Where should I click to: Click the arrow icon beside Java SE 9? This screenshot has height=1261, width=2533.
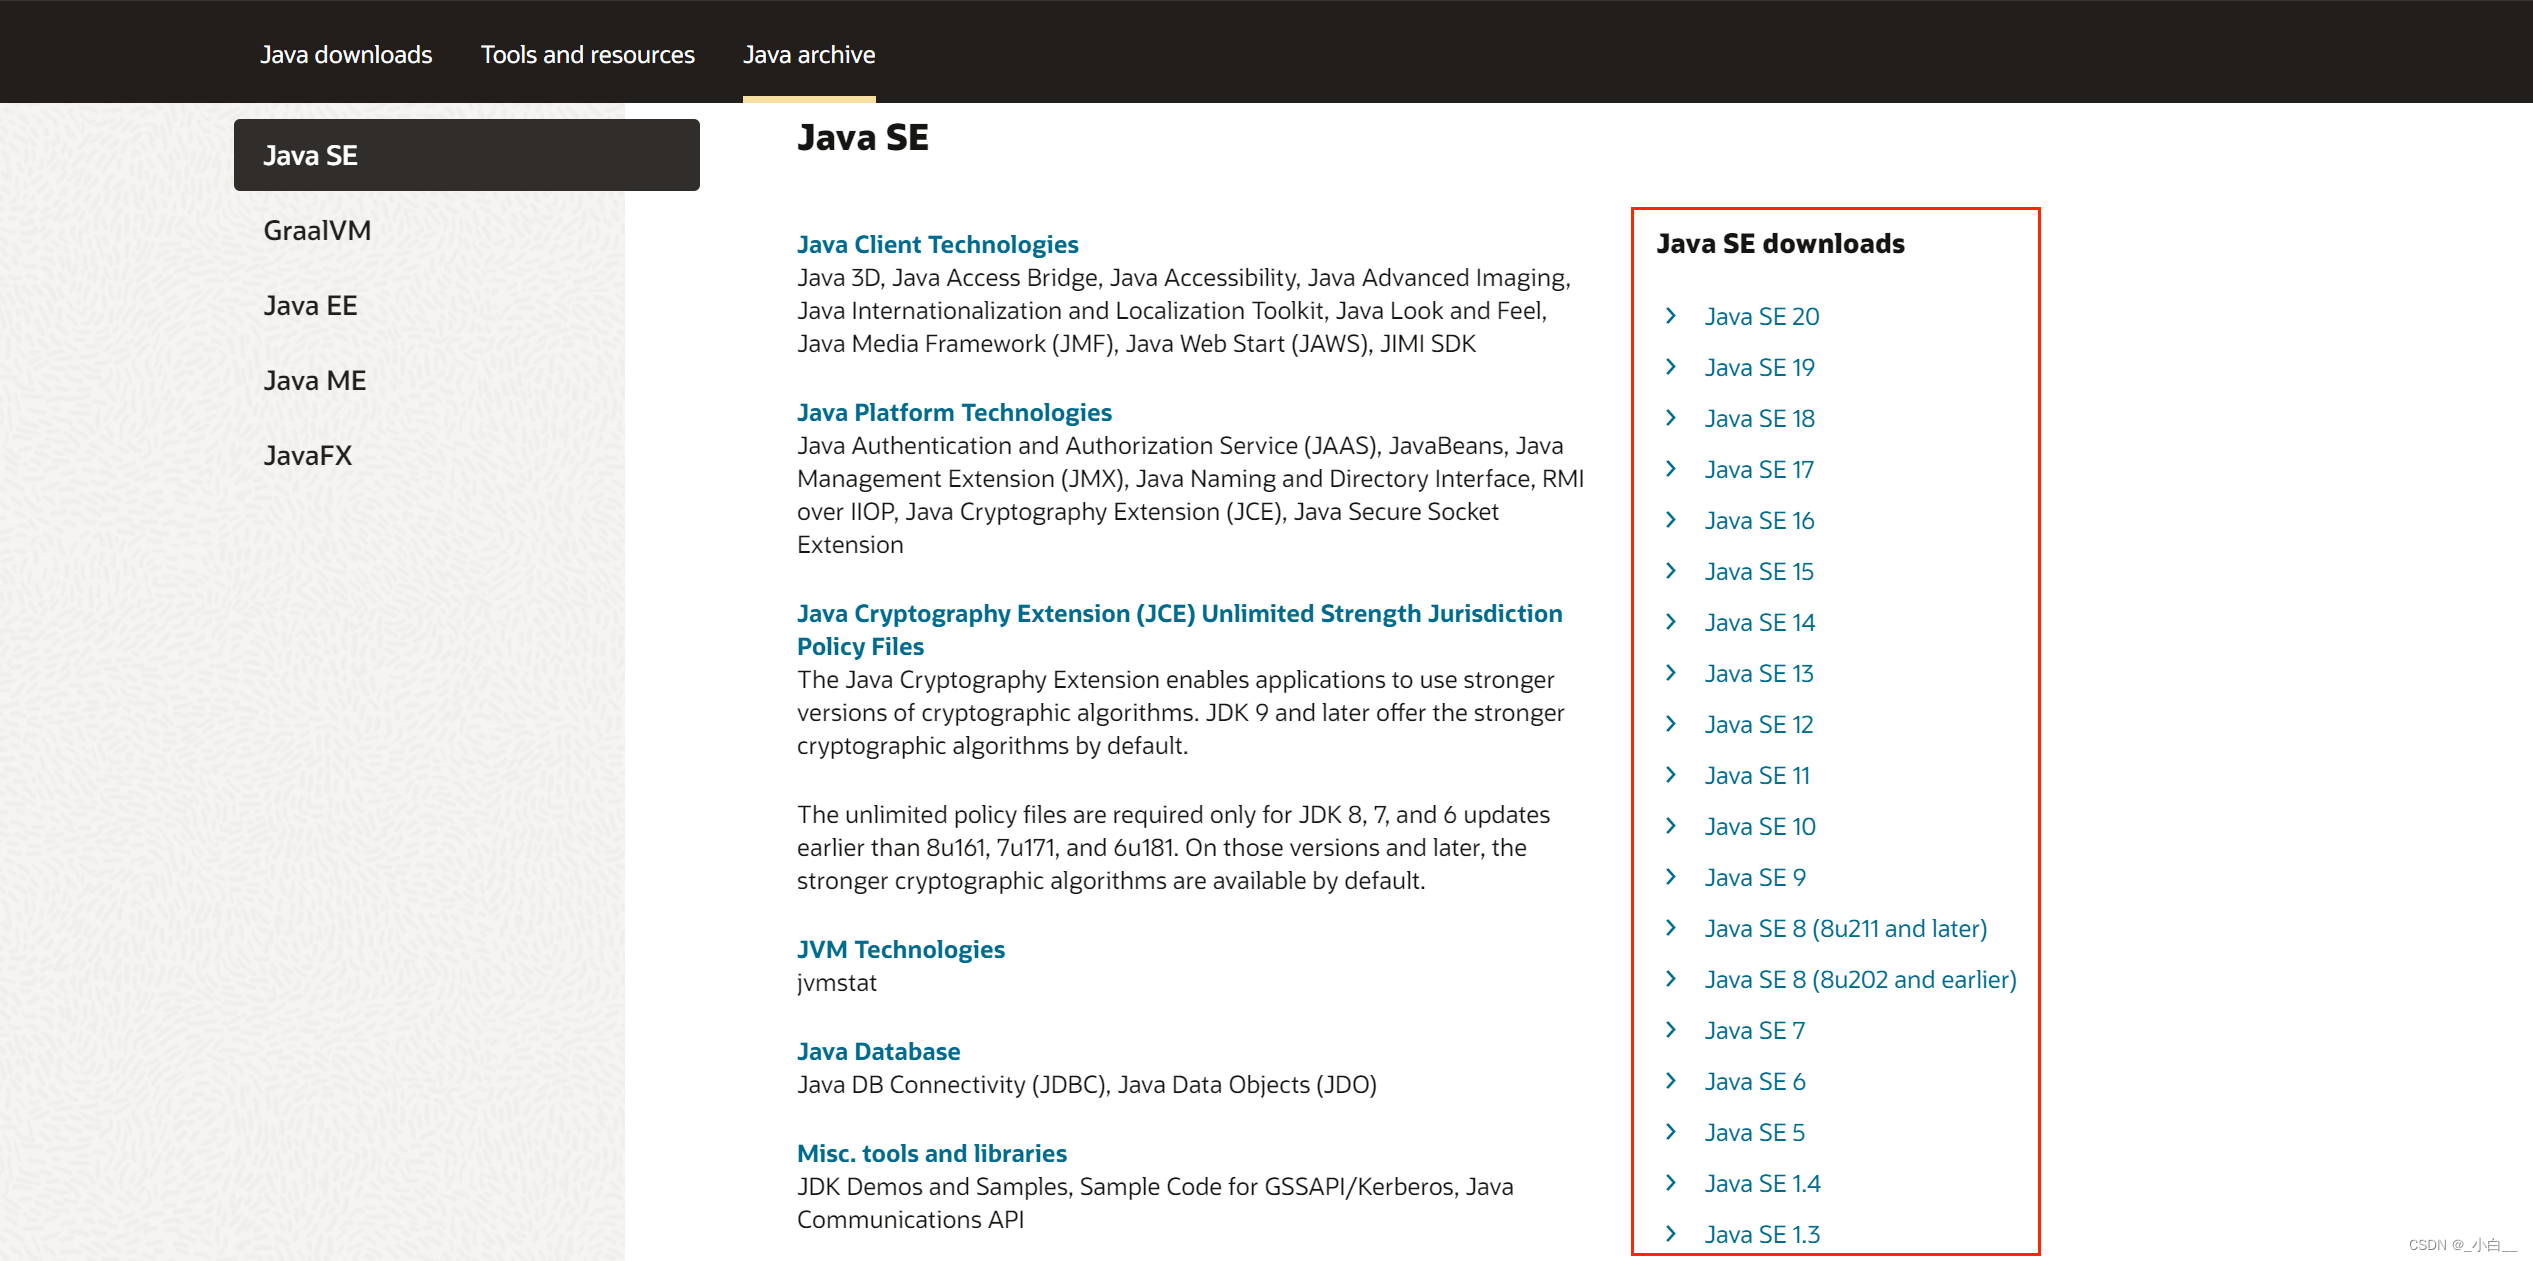coord(1670,877)
